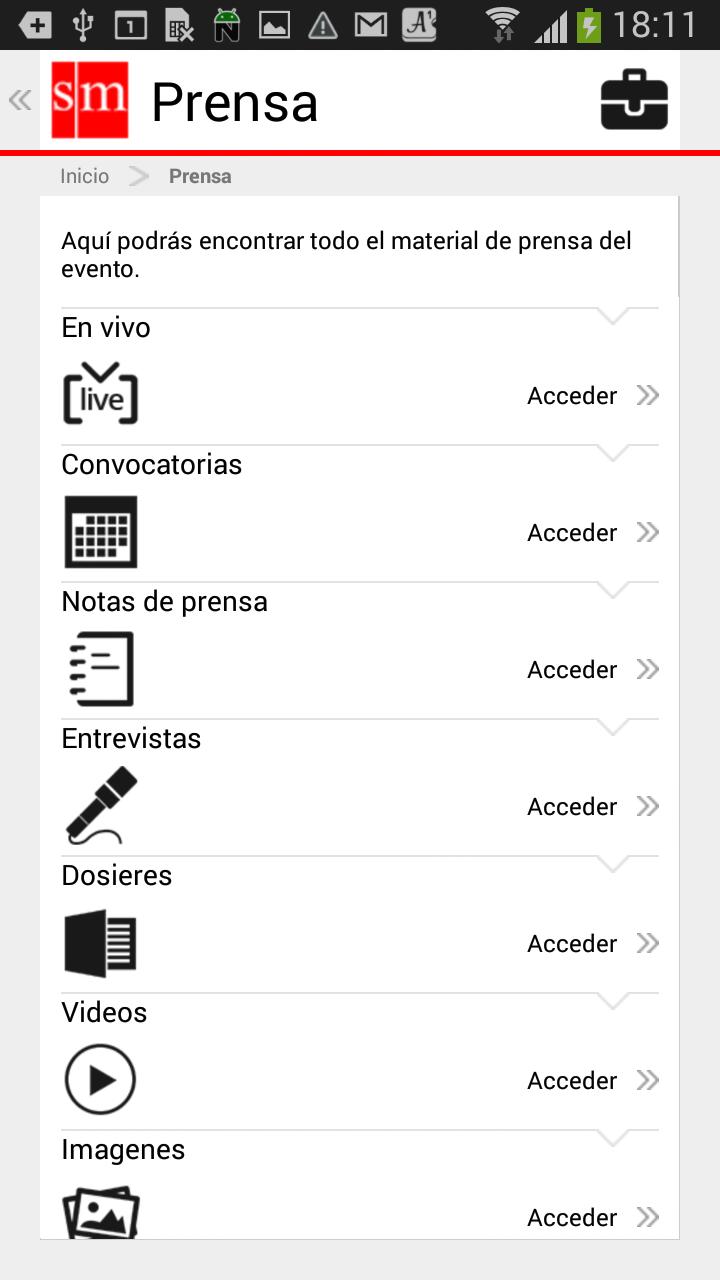The height and width of the screenshot is (1280, 720).
Task: Collapse the Convocatorias section chevron
Action: (x=612, y=454)
